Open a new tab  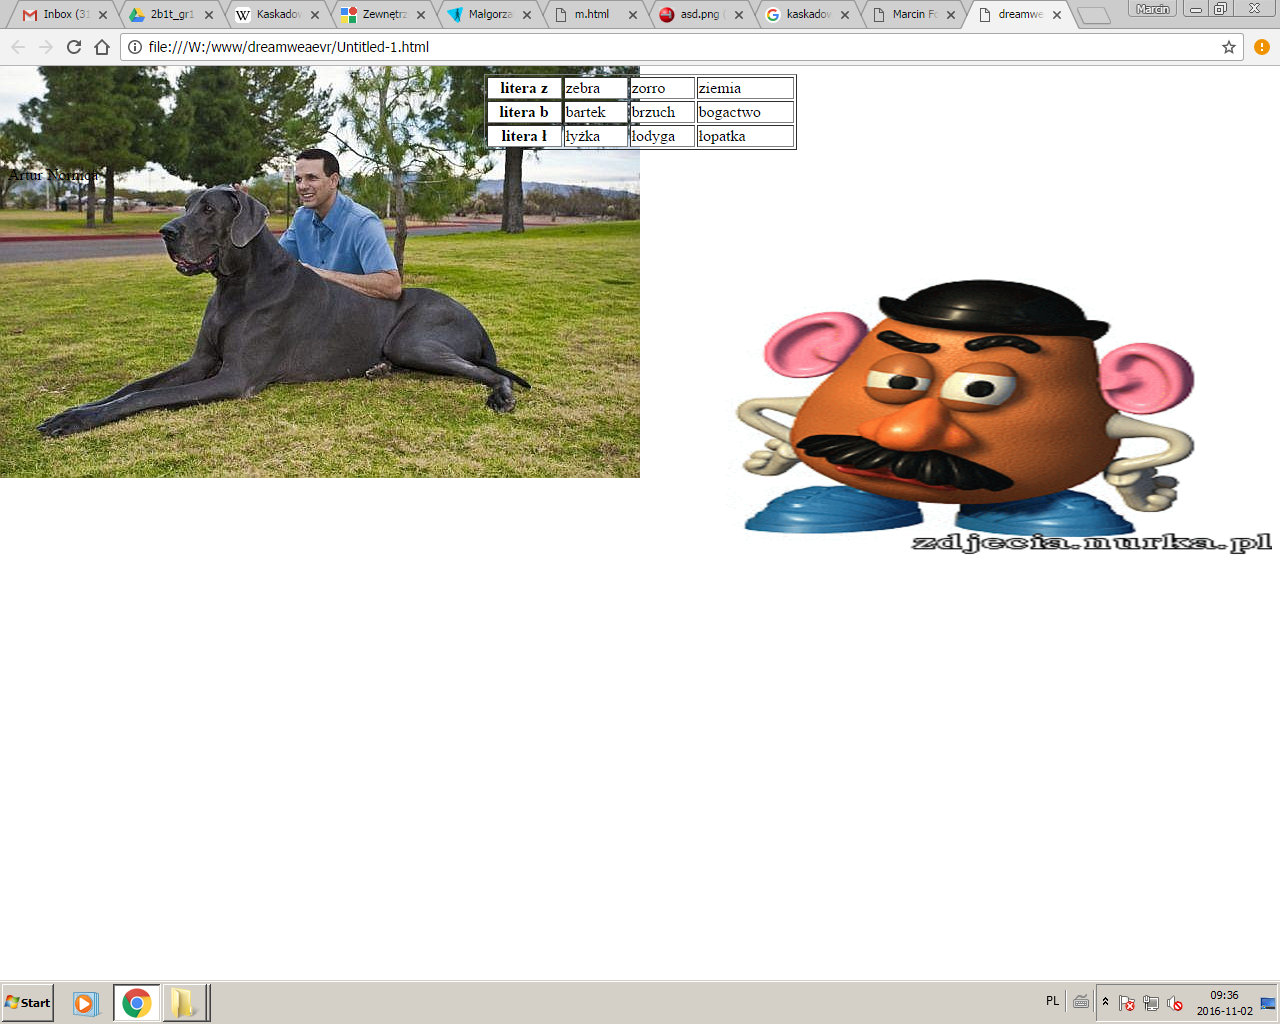1094,15
